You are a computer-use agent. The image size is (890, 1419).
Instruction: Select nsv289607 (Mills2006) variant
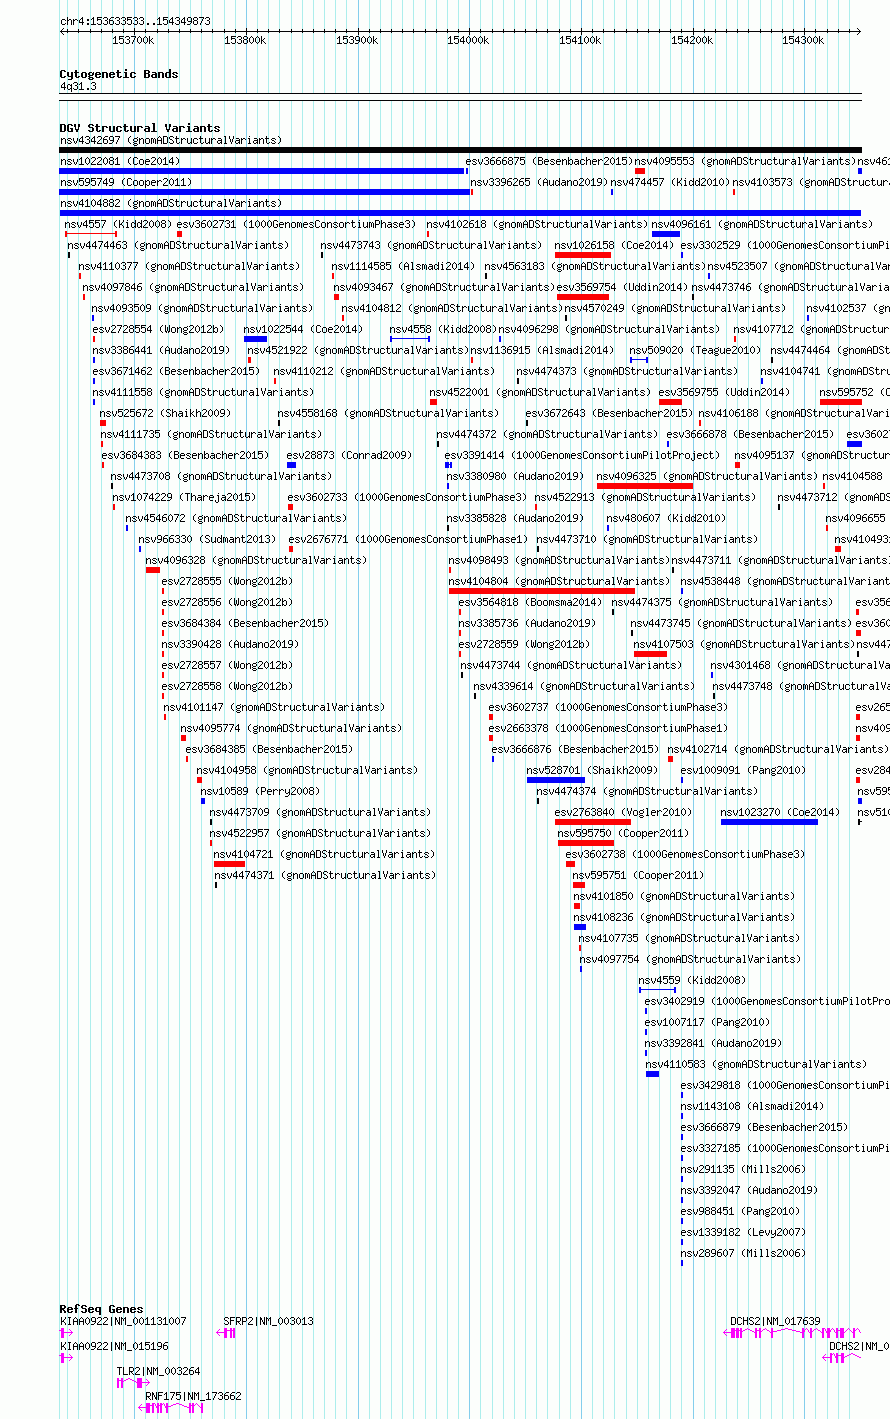[x=743, y=1253]
